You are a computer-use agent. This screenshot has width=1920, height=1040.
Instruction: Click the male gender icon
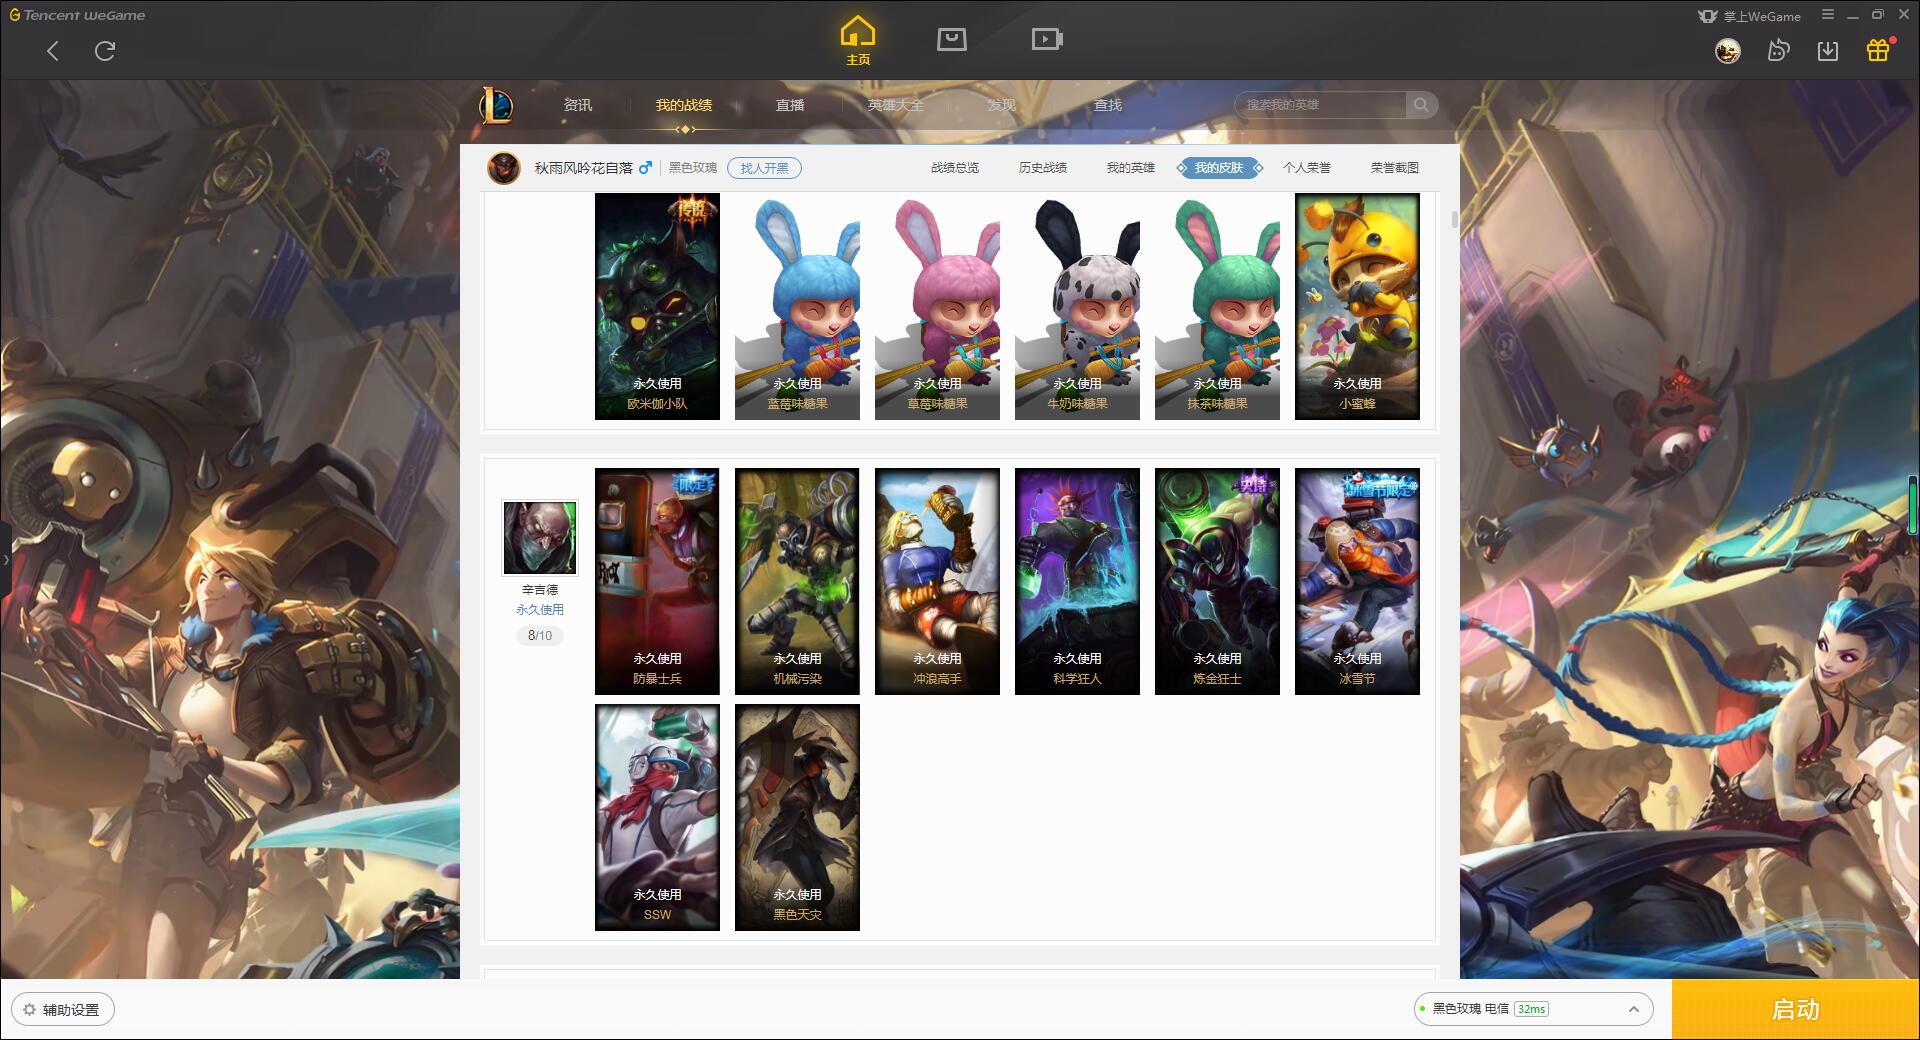click(x=645, y=168)
